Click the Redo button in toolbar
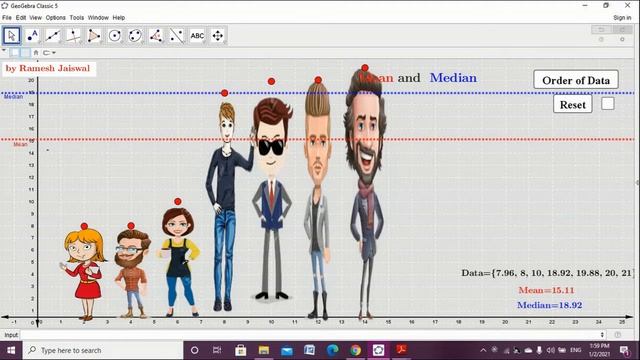The image size is (640, 360). (x=622, y=30)
